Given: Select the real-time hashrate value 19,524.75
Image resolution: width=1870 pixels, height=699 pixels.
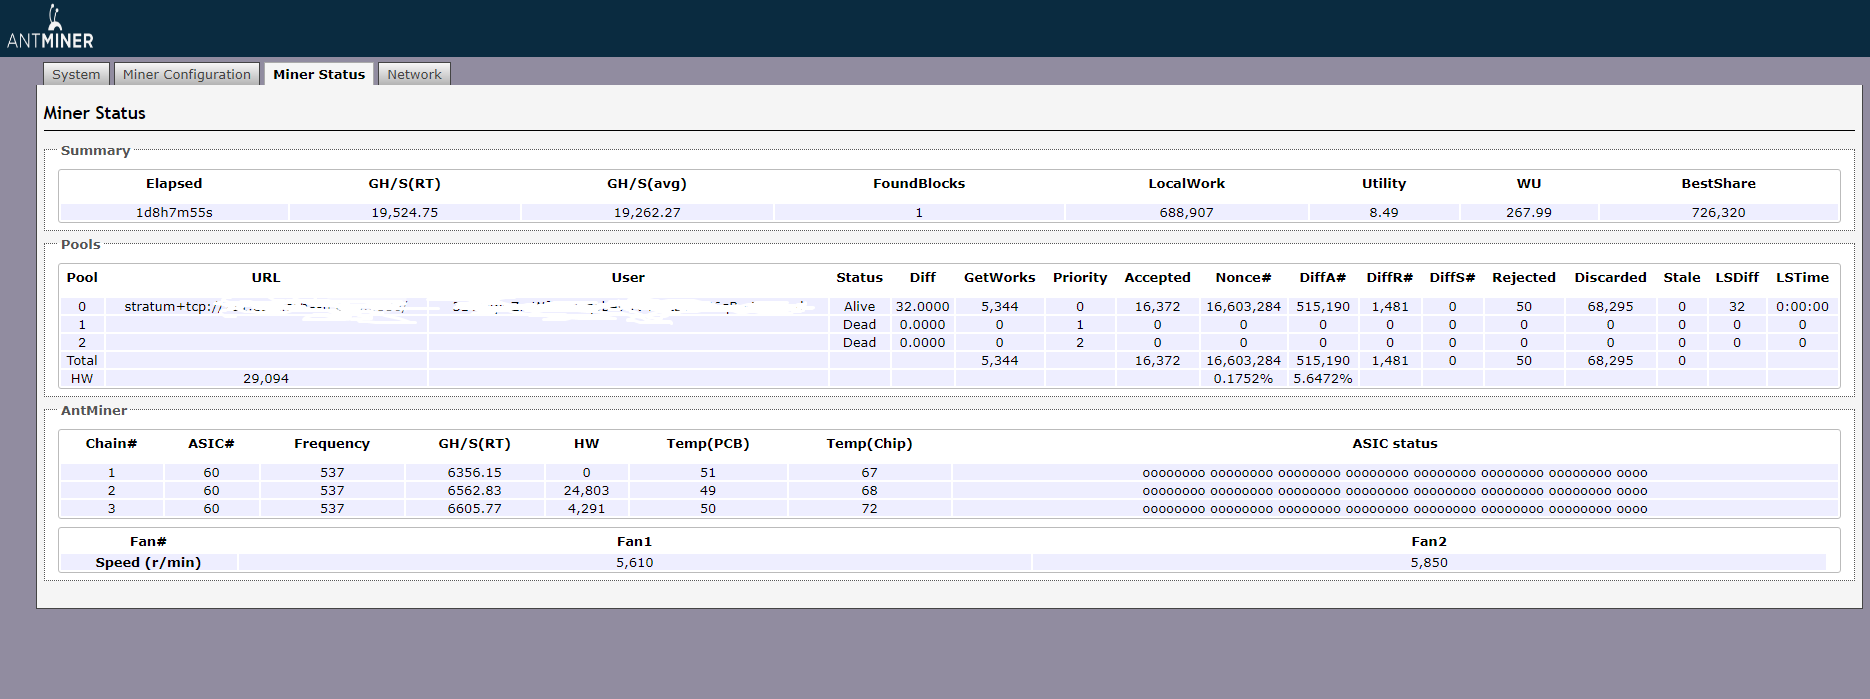Looking at the screenshot, I should (x=405, y=212).
